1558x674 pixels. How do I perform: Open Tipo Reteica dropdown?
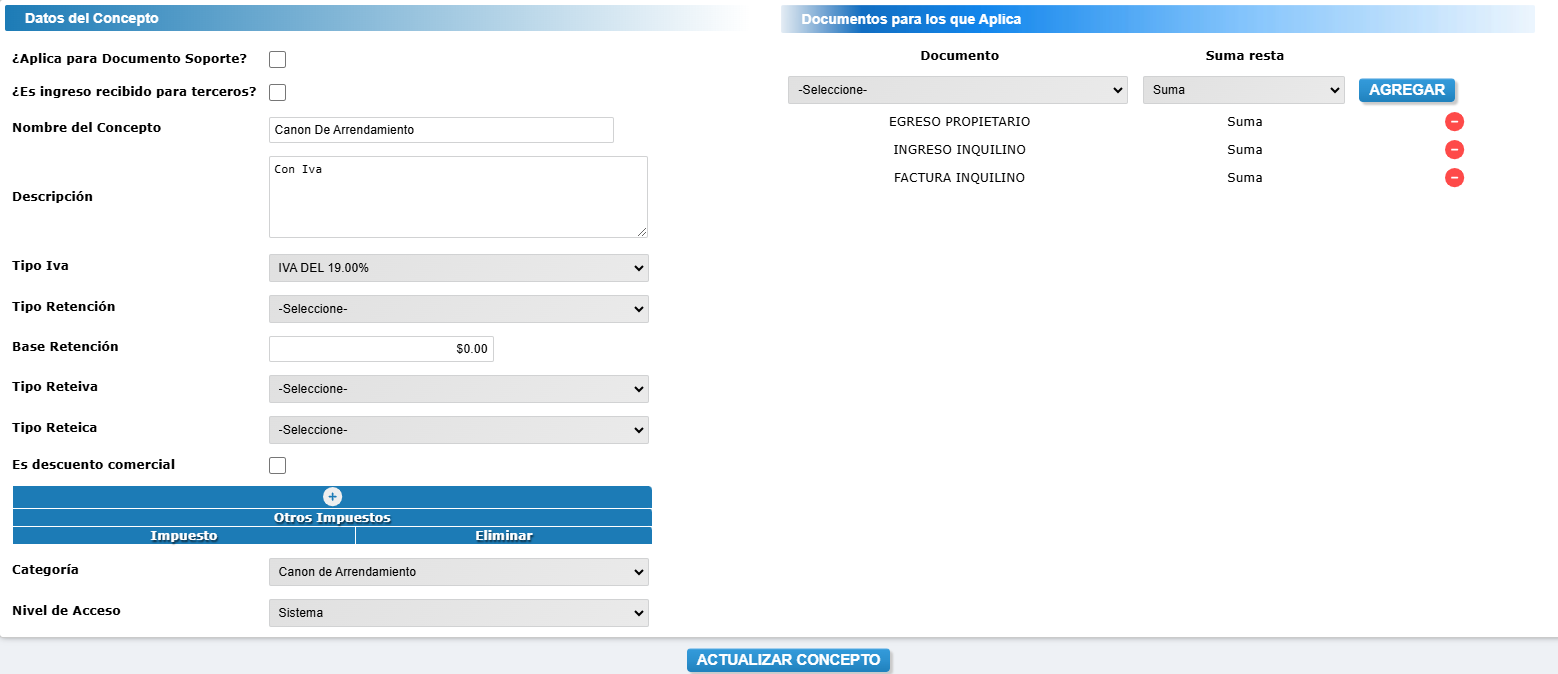458,430
